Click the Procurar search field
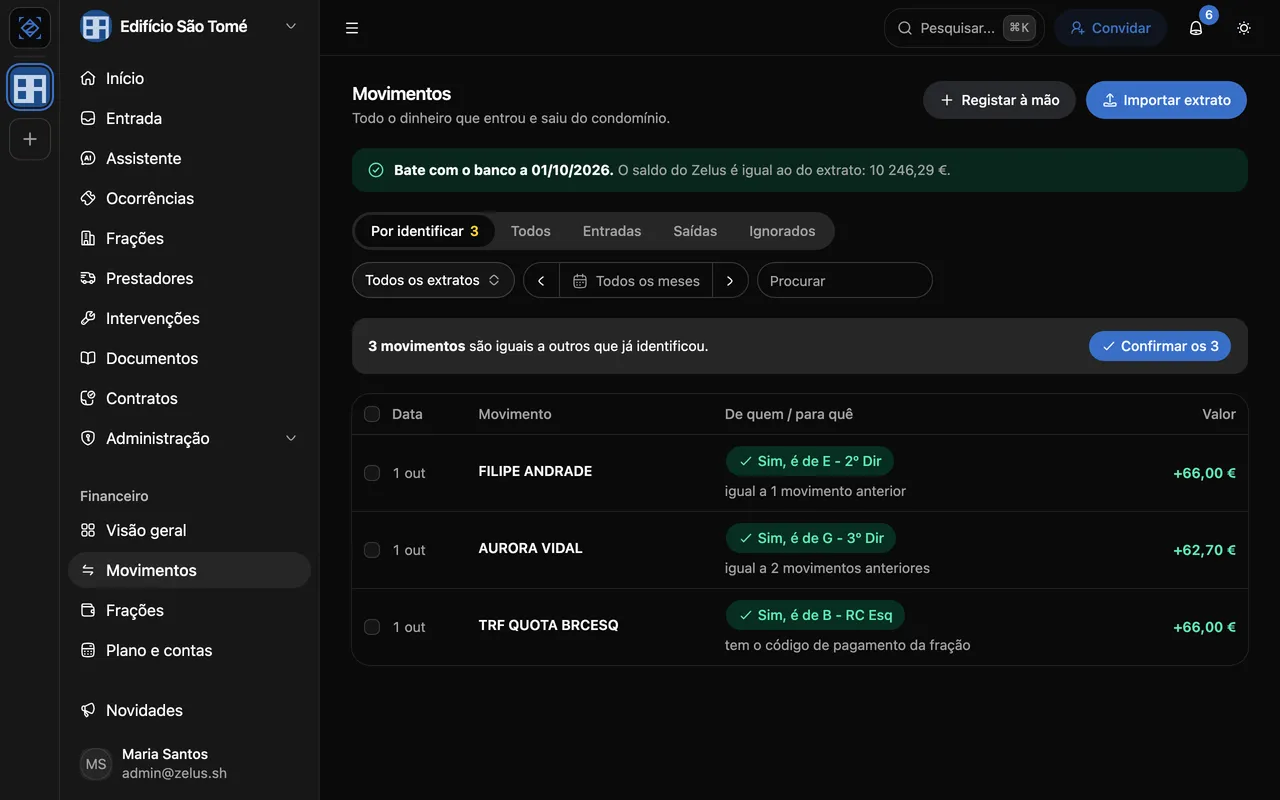 point(845,281)
